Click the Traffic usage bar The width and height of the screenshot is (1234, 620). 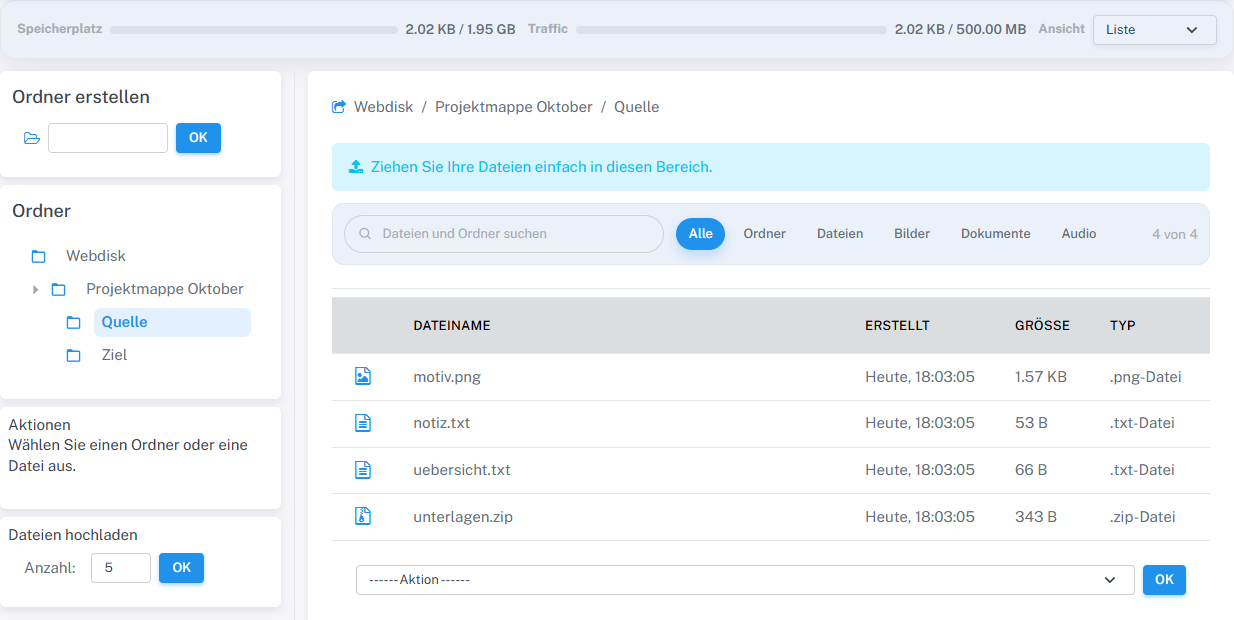(732, 30)
